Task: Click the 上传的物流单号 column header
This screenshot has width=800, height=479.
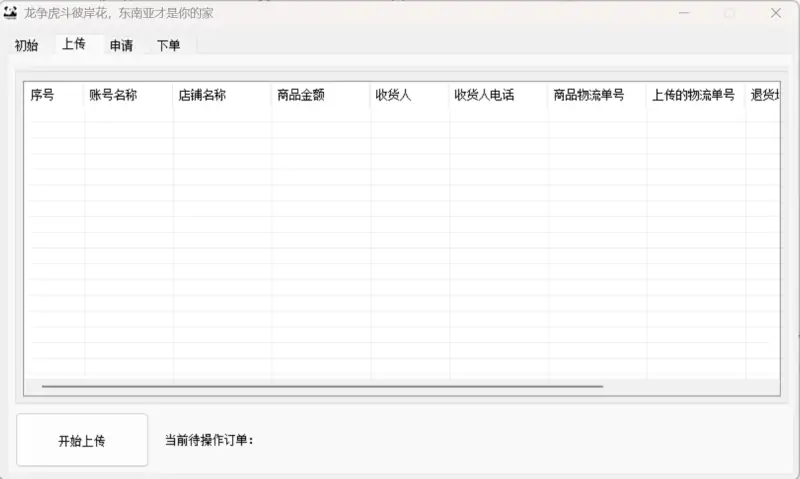Action: (x=695, y=96)
